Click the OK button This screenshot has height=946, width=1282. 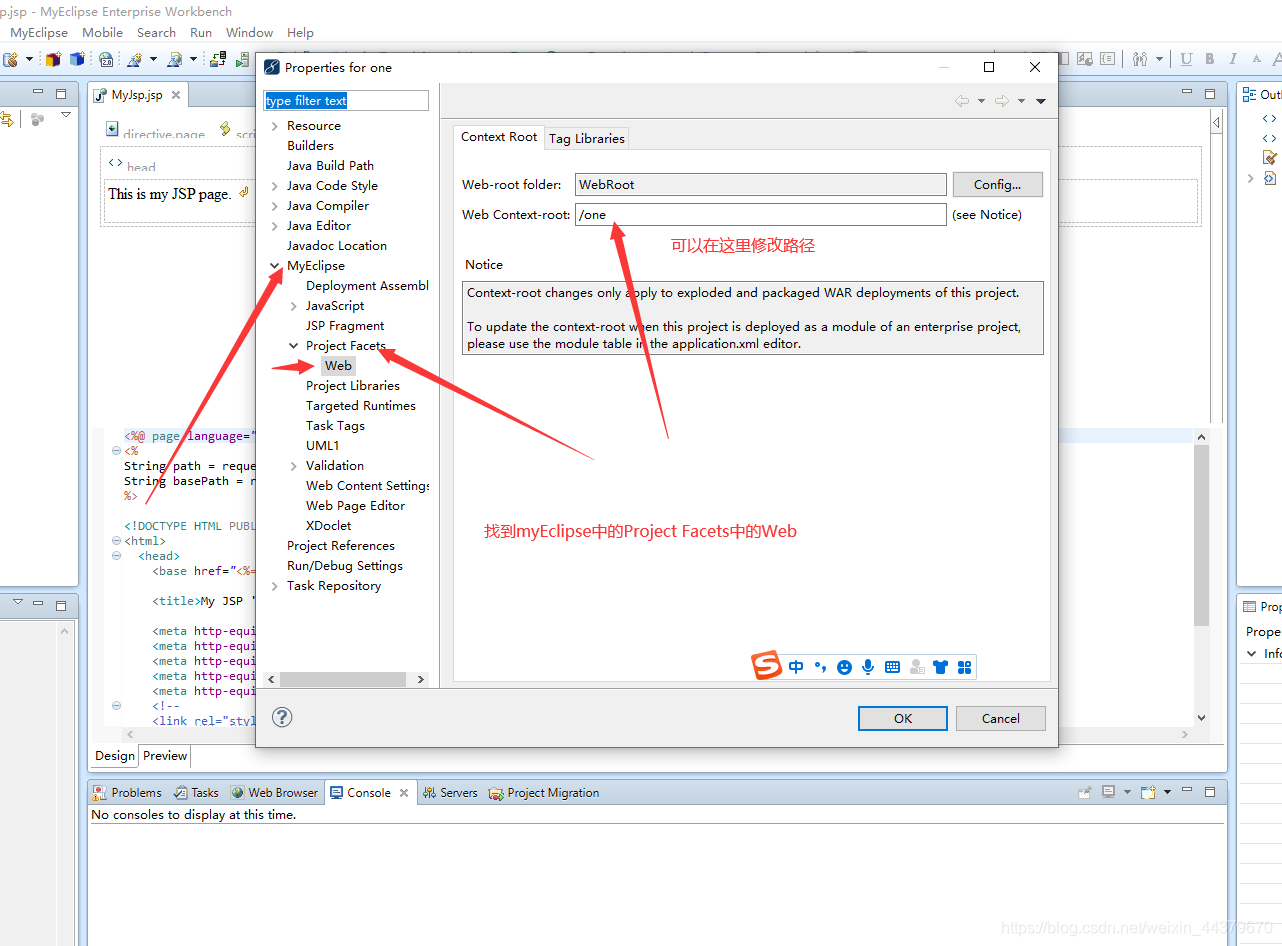click(903, 718)
